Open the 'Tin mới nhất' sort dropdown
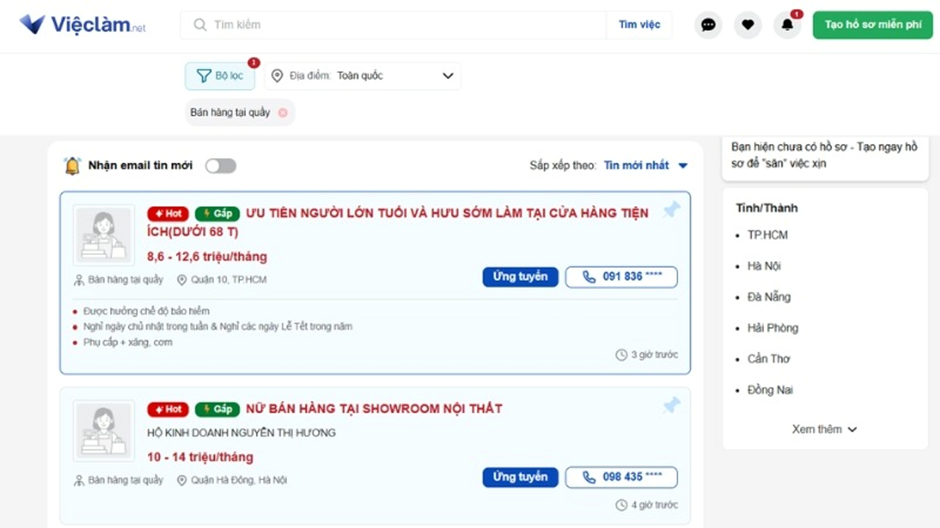The image size is (940, 528). [x=645, y=166]
